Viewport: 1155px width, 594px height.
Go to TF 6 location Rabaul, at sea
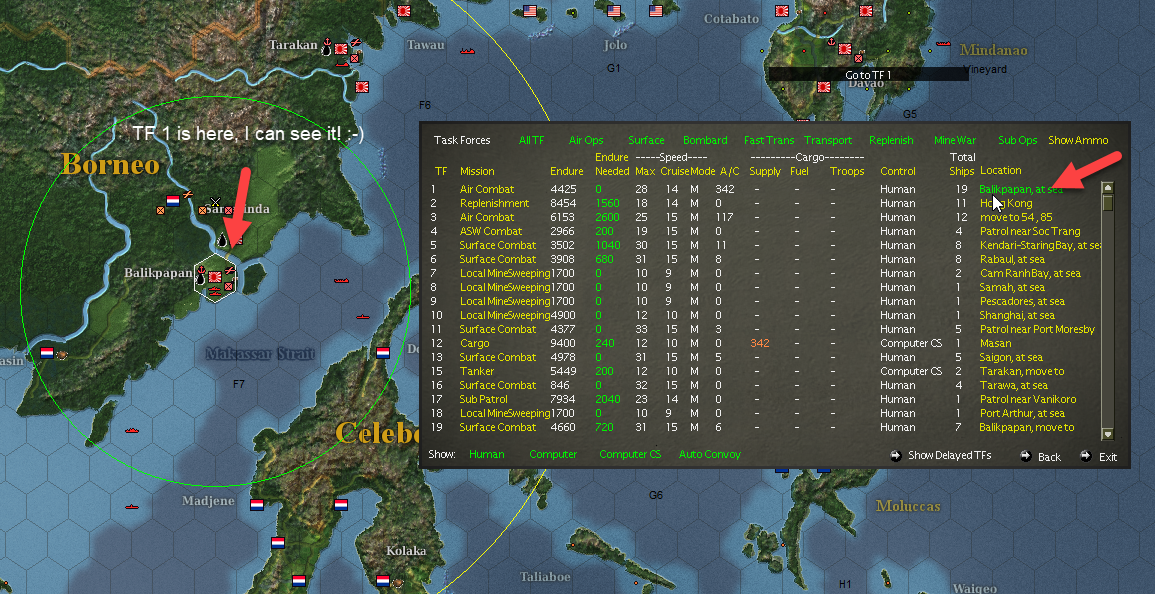pos(1012,259)
